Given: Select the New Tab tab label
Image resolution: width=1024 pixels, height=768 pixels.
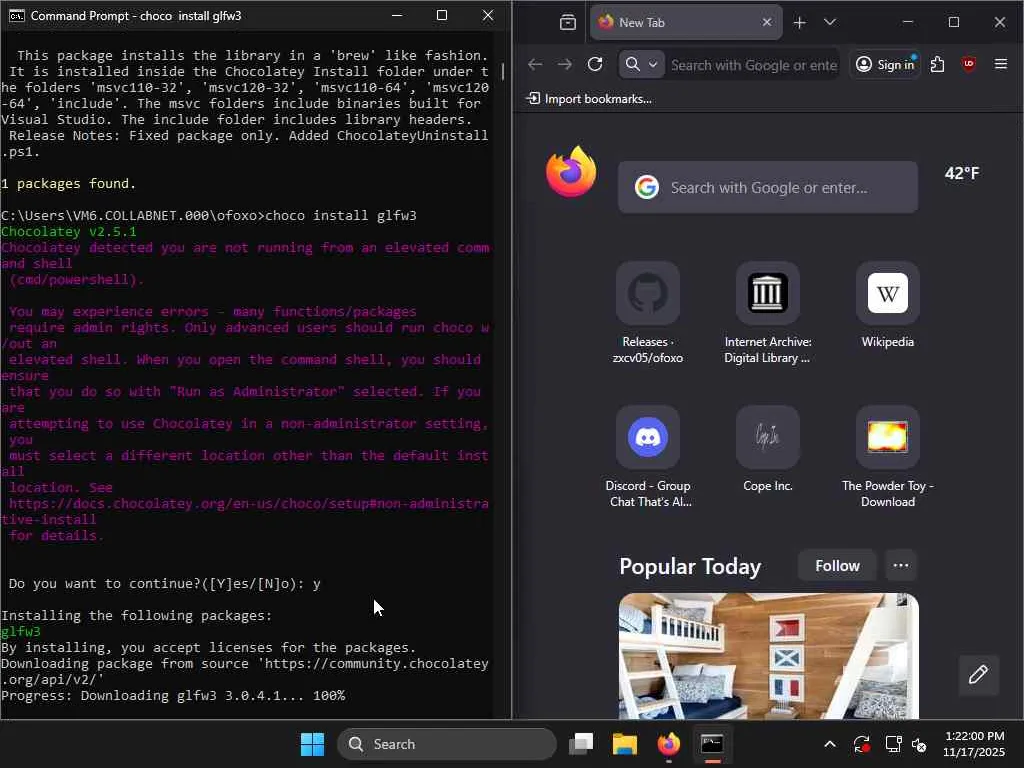Looking at the screenshot, I should coord(641,23).
